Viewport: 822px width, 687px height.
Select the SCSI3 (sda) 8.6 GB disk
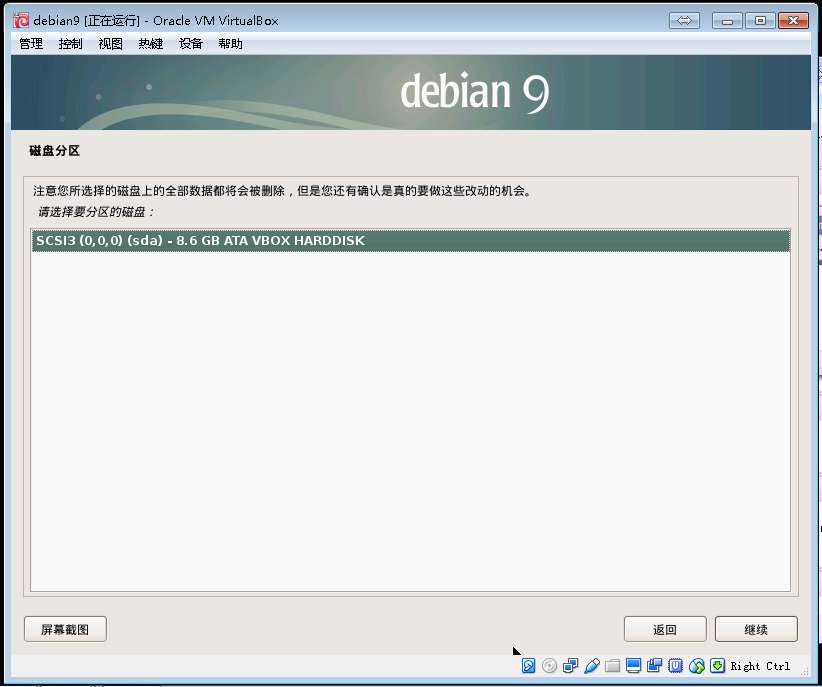410,241
